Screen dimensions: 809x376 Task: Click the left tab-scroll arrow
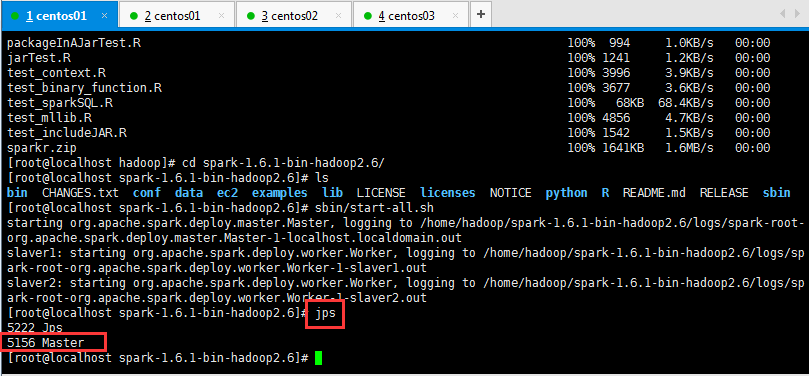(x=783, y=14)
